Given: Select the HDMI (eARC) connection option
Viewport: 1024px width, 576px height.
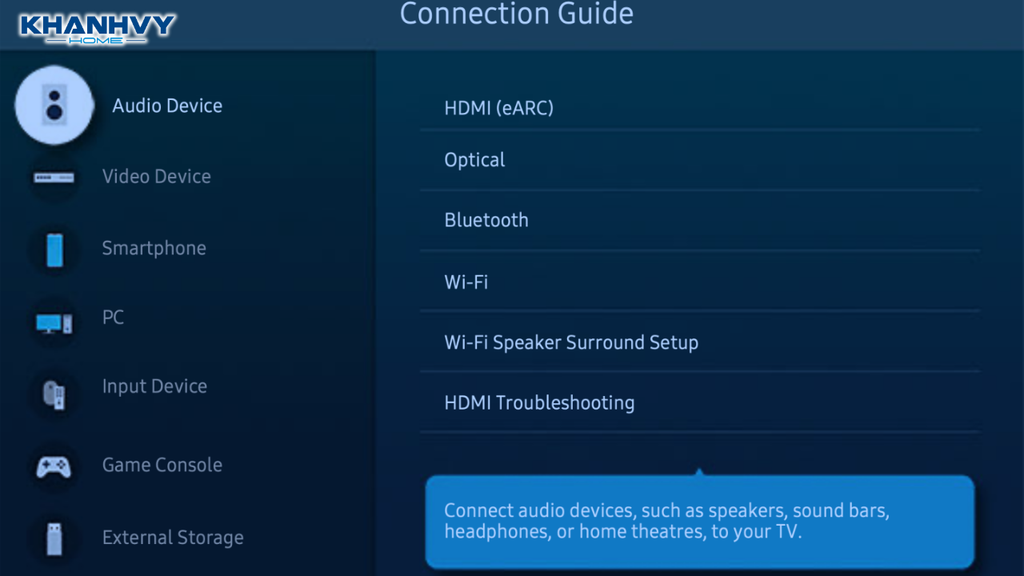Looking at the screenshot, I should pos(498,108).
